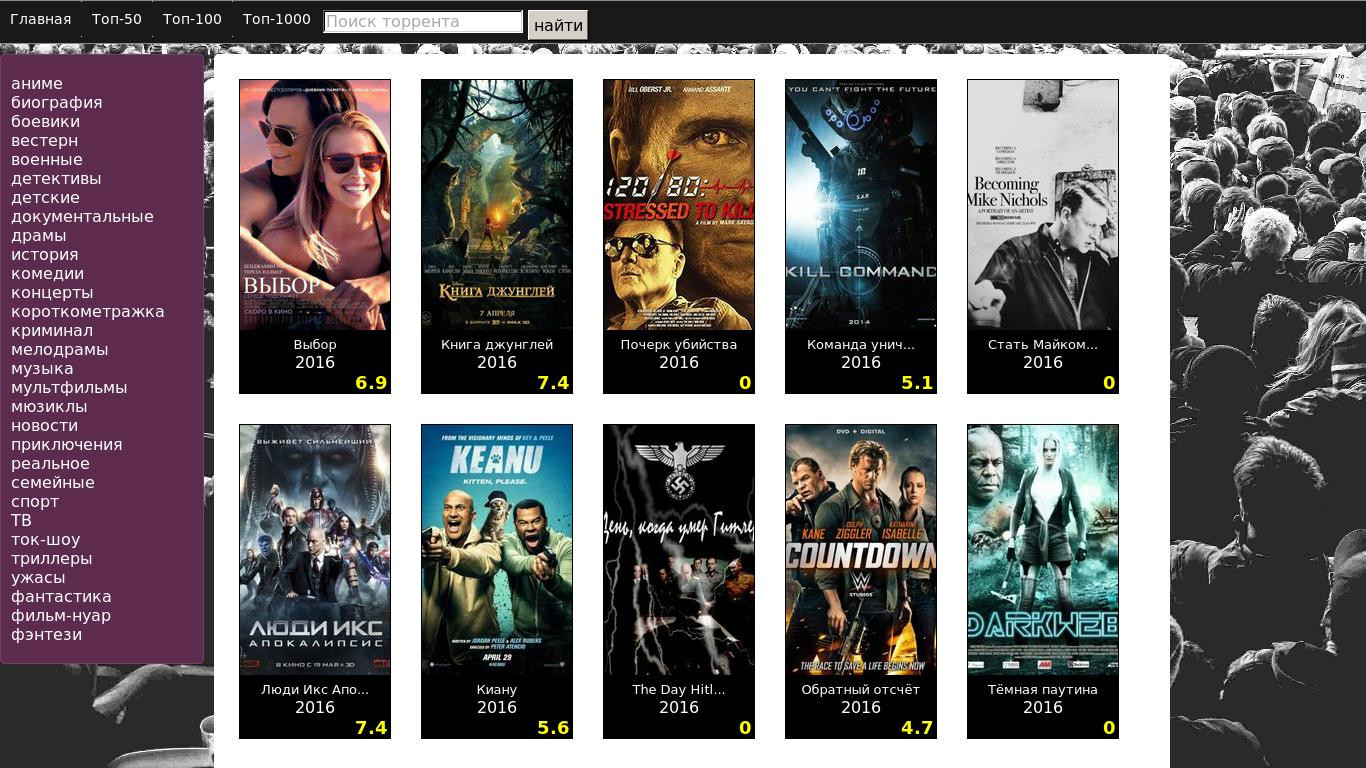Open the концерты category
This screenshot has width=1366, height=768.
coord(52,293)
